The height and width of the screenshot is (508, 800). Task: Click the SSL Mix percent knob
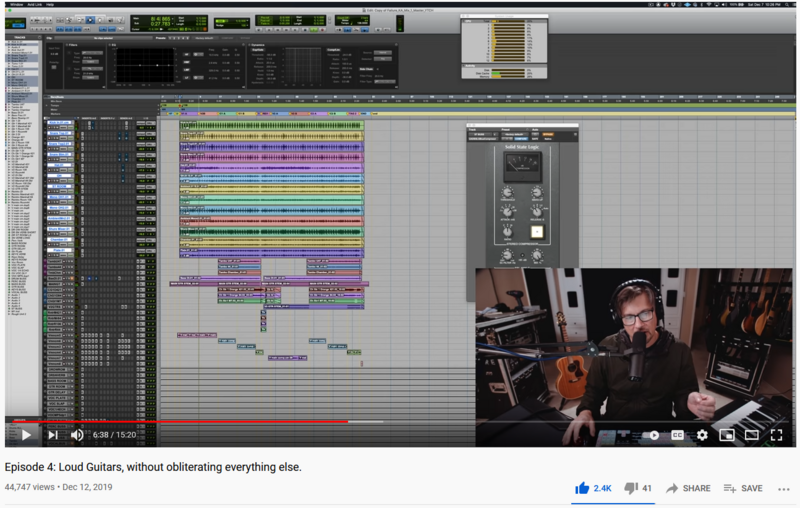coord(537,255)
